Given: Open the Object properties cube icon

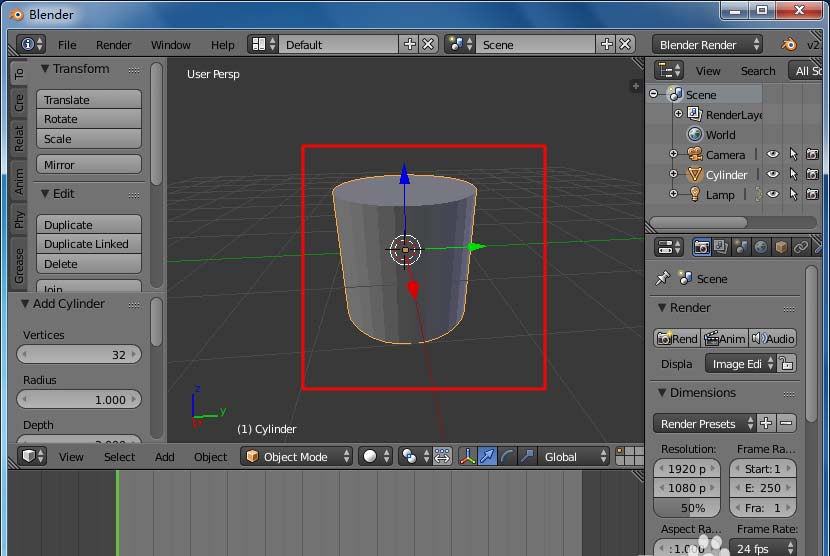Looking at the screenshot, I should click(x=781, y=247).
